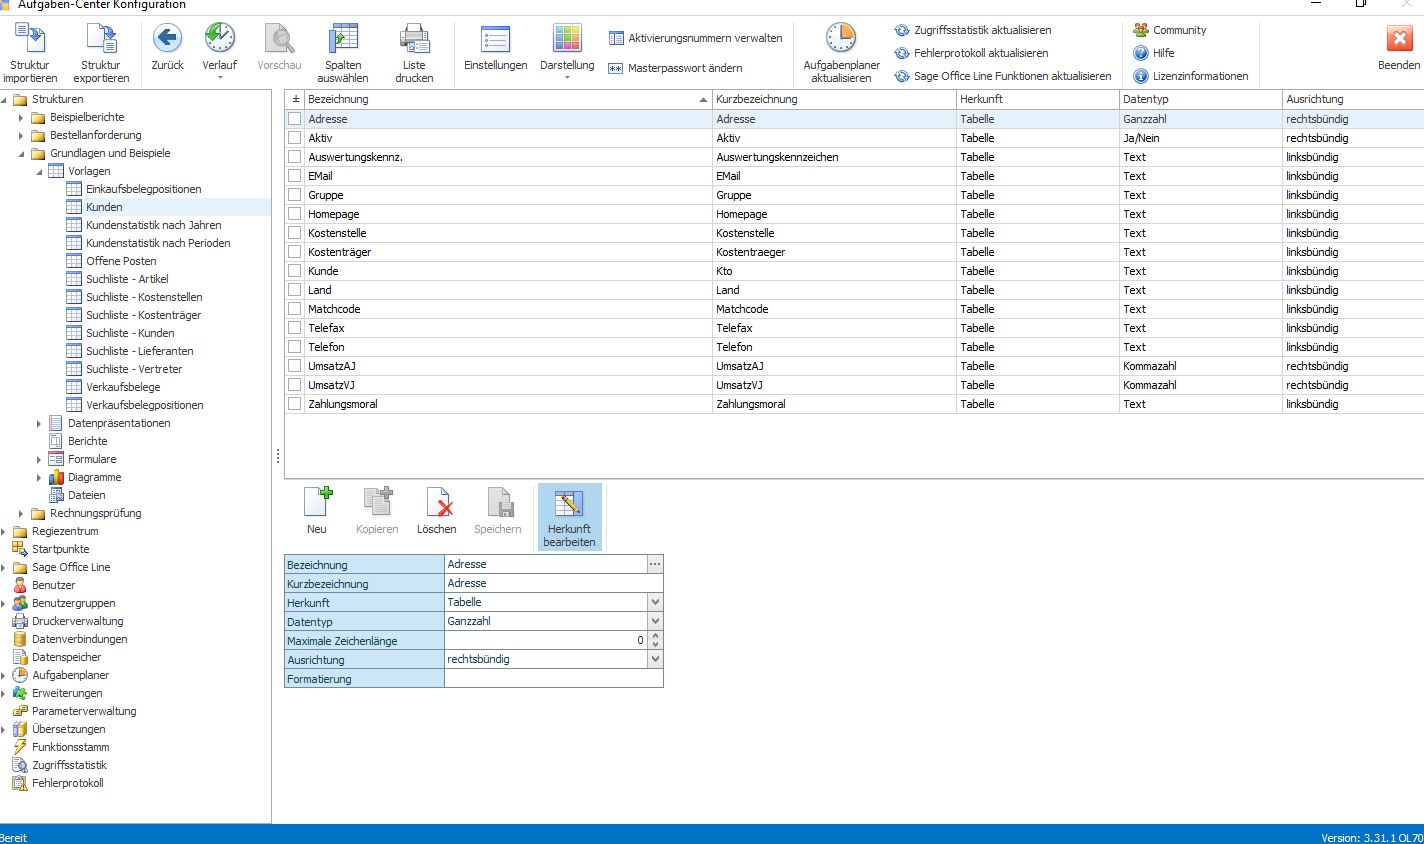The image size is (1424, 844).
Task: Expand the Beispielberichte tree folder
Action: [x=21, y=118]
